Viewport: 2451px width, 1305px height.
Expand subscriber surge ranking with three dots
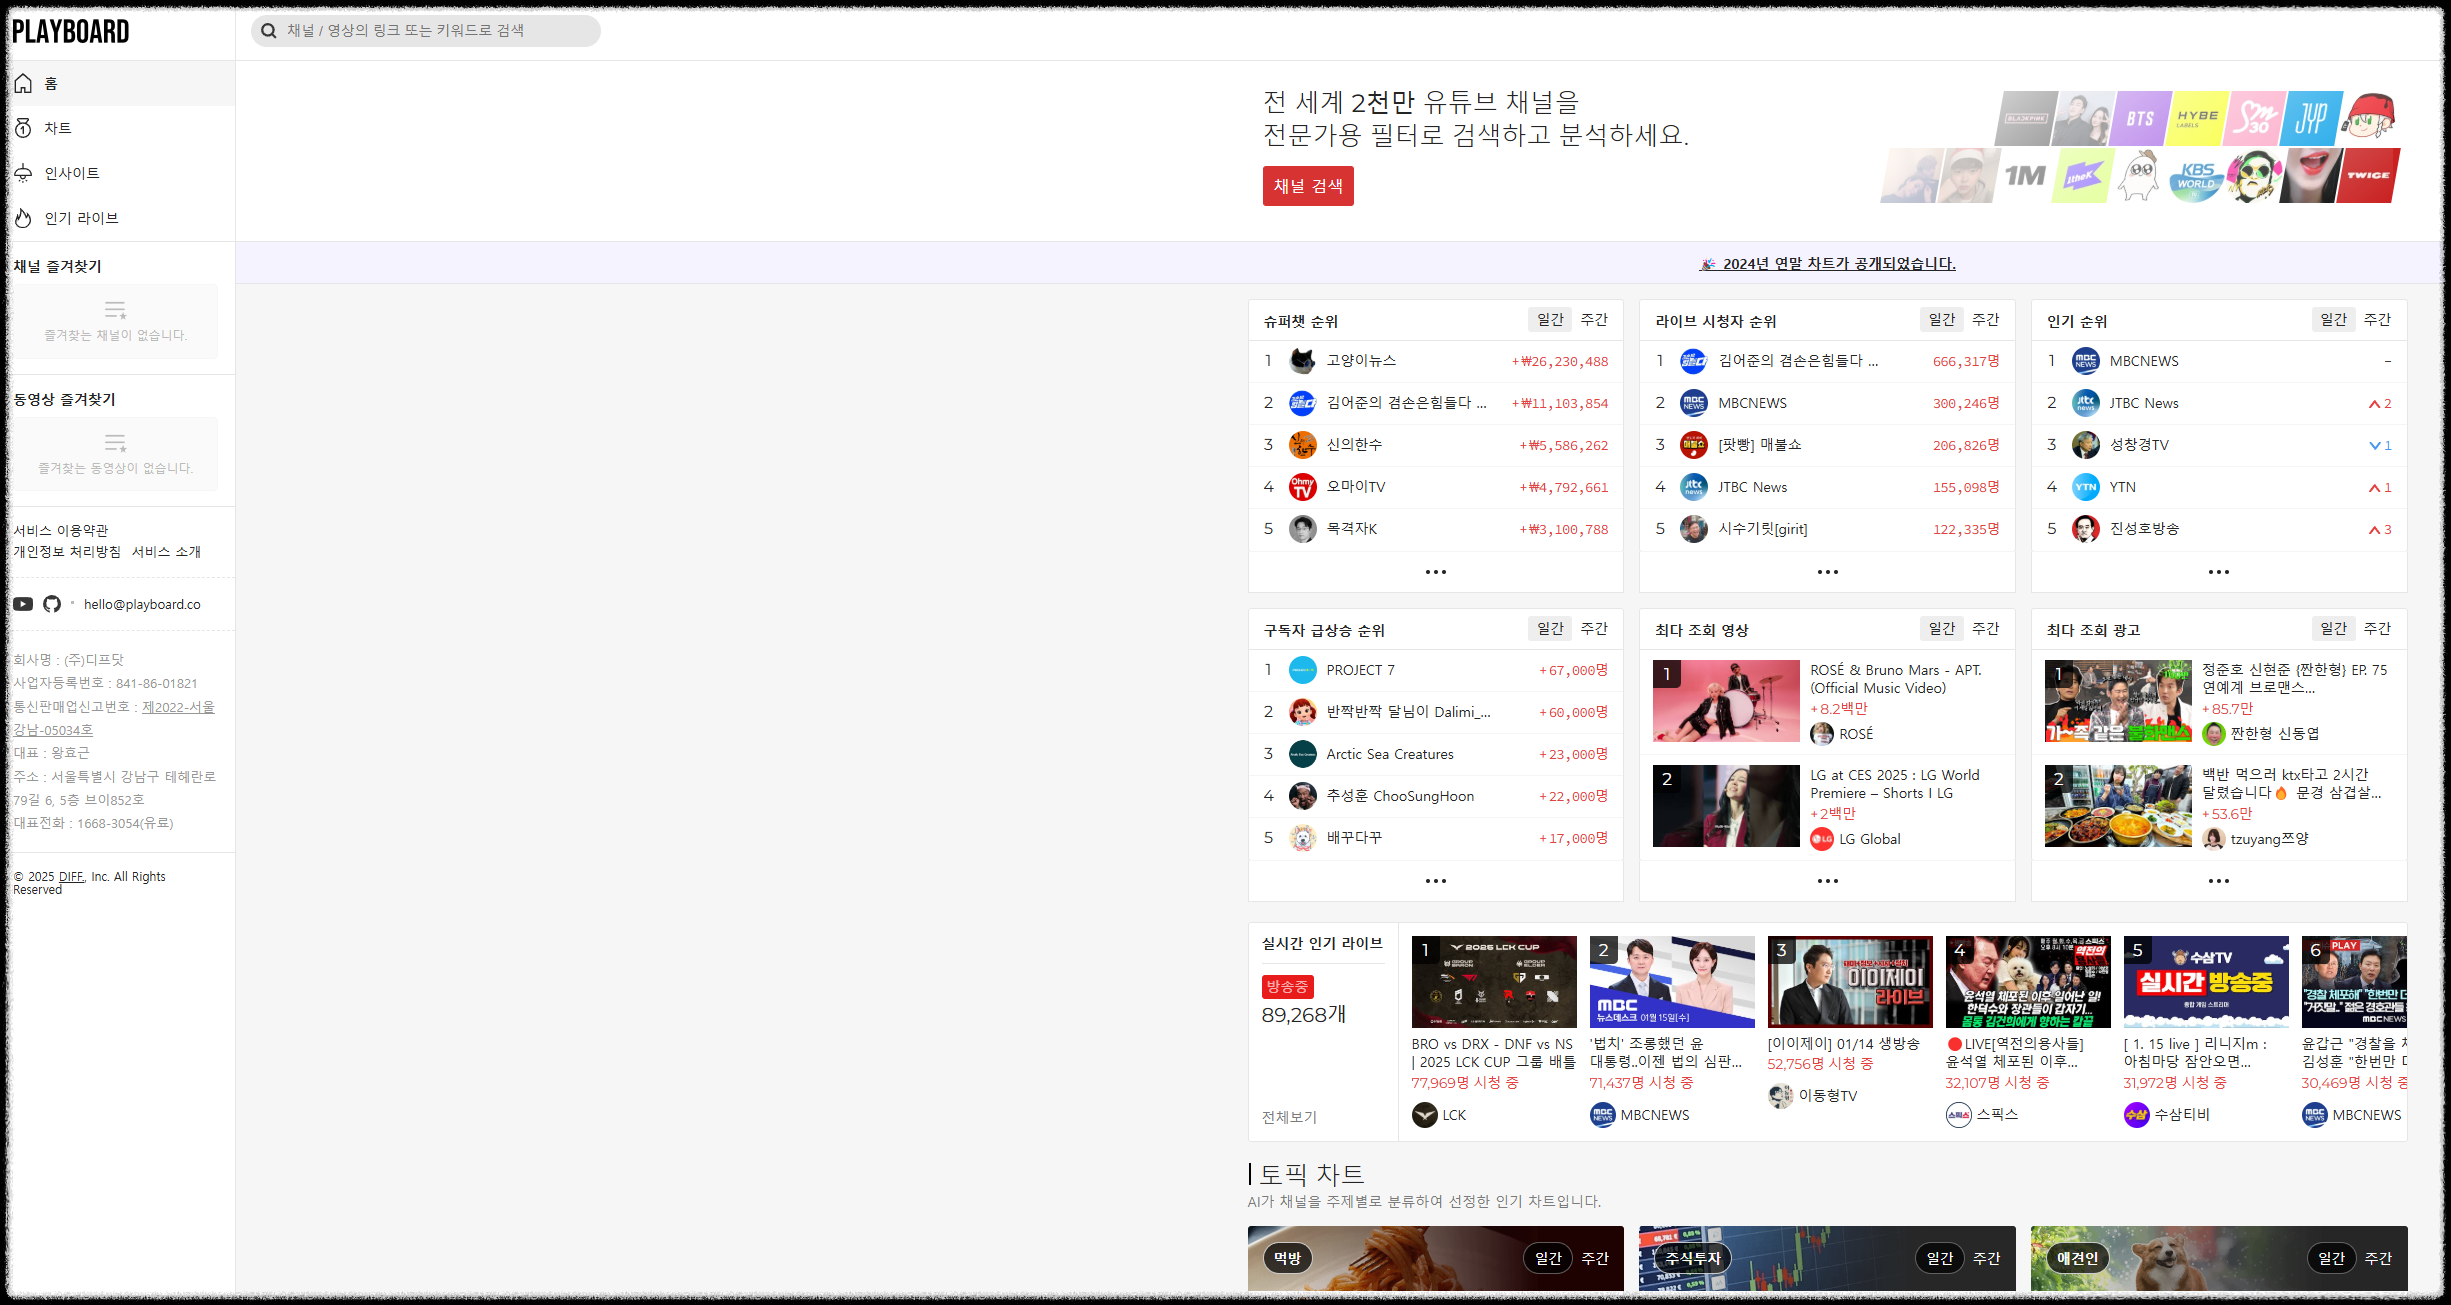click(1435, 881)
